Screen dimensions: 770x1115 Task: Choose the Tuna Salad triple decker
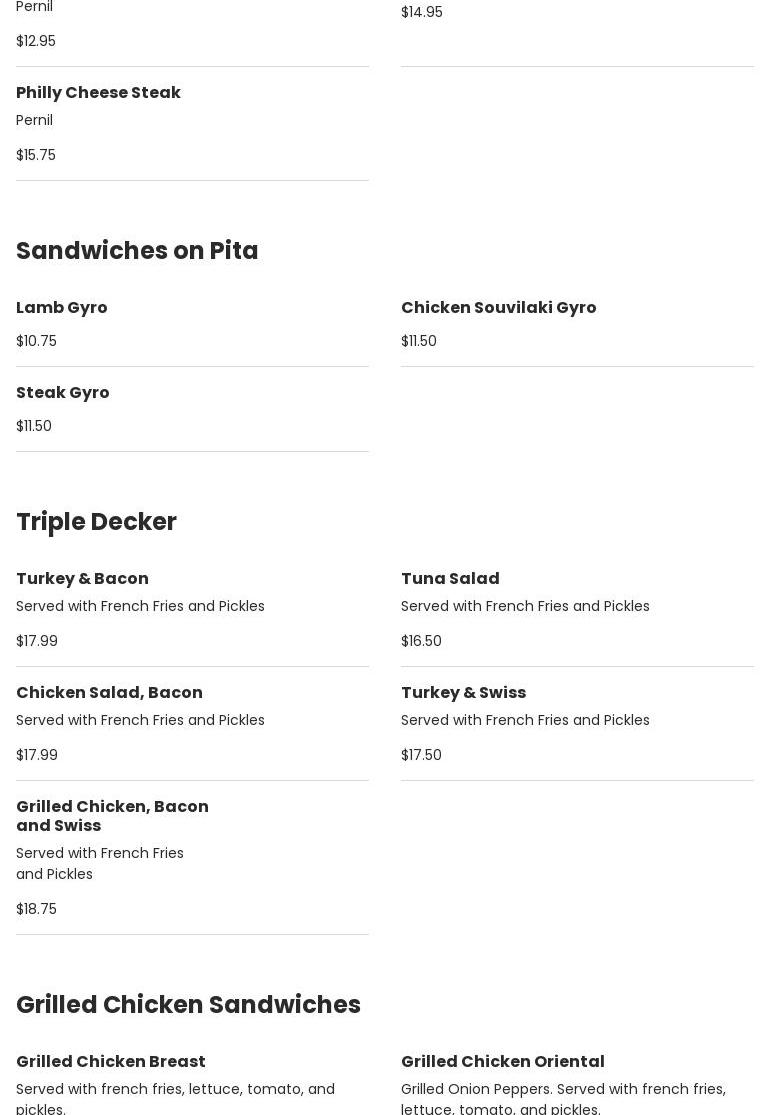click(450, 578)
